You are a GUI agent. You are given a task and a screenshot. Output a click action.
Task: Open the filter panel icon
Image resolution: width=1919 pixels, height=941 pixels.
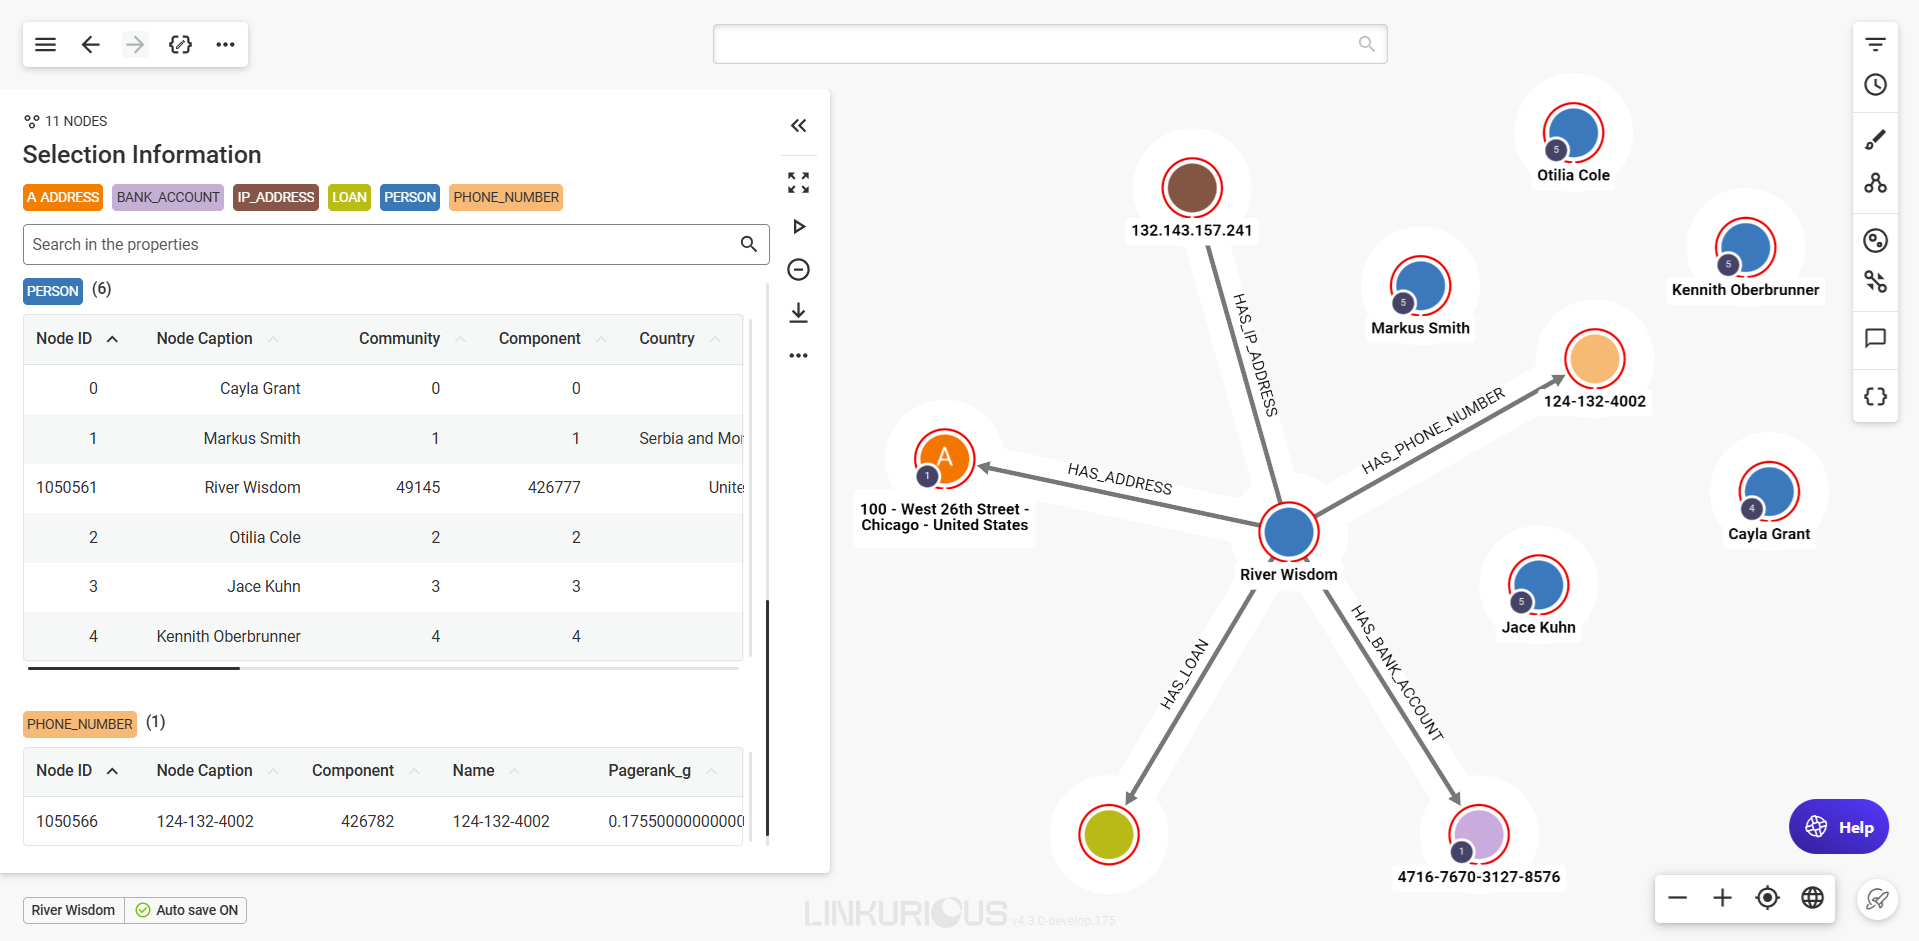pos(1875,44)
